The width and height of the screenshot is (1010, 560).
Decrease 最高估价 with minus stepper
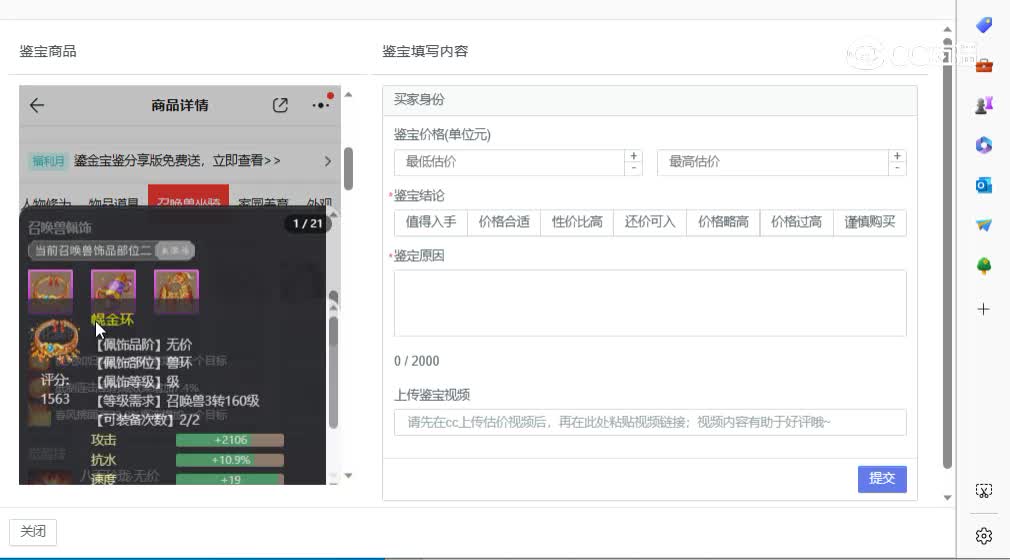897,168
